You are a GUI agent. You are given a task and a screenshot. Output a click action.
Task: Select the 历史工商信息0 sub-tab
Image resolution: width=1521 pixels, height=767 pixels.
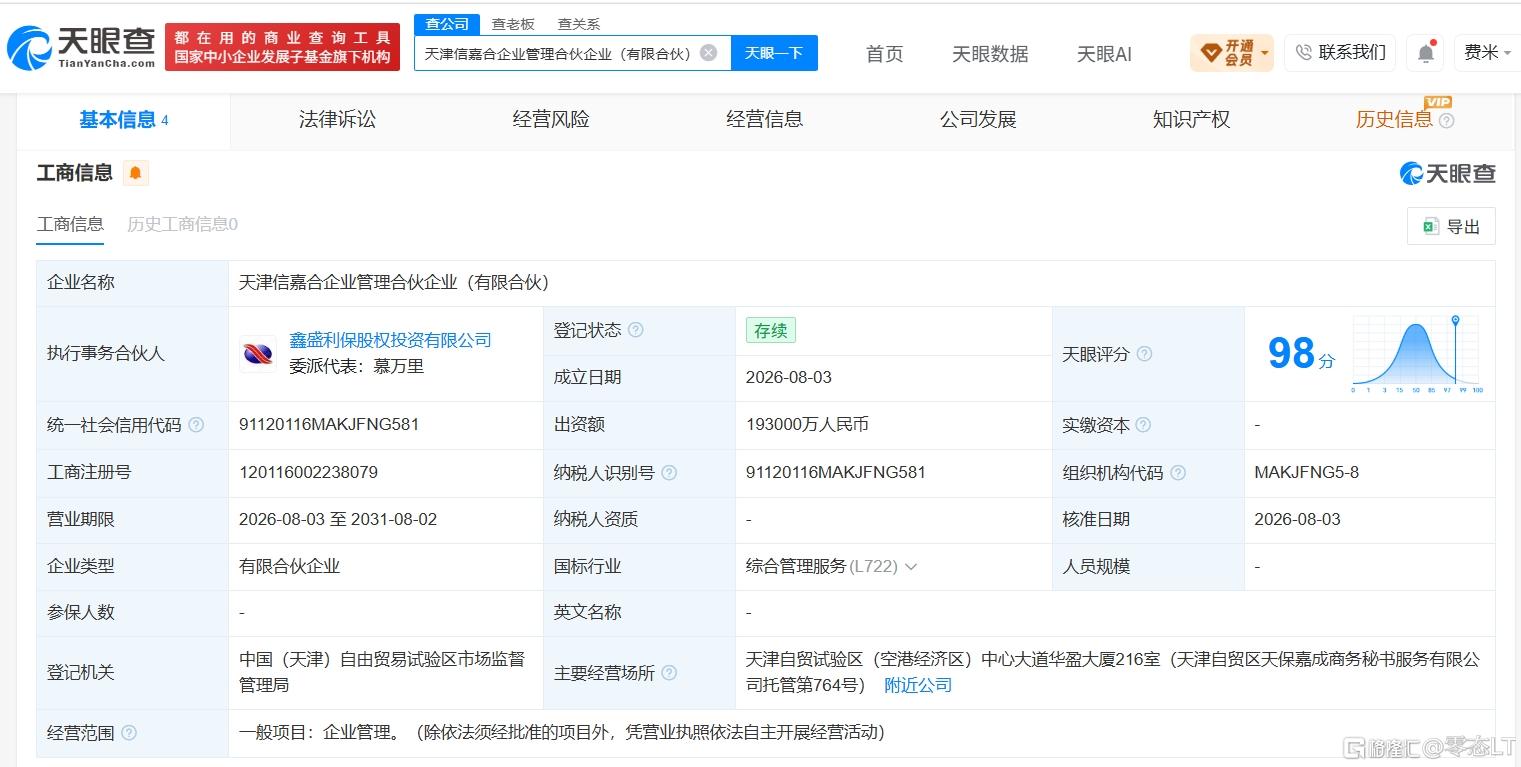click(182, 225)
